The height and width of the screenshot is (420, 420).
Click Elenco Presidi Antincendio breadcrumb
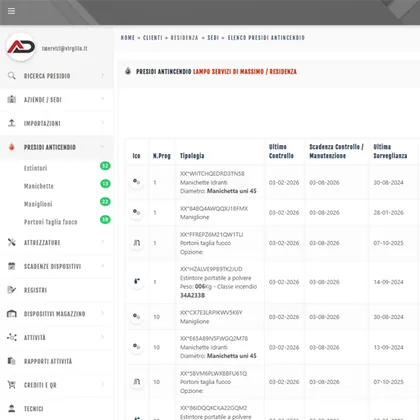point(266,38)
